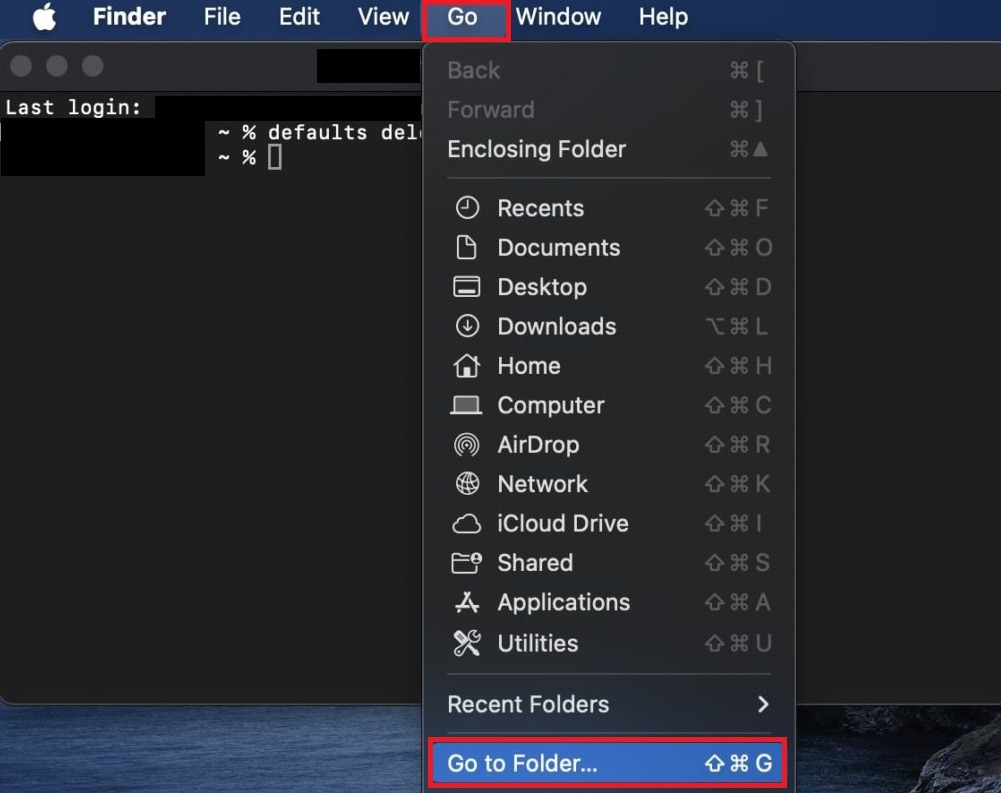Screen dimensions: 1001x793
Task: Select Computer in the Go menu
Action: (608, 405)
